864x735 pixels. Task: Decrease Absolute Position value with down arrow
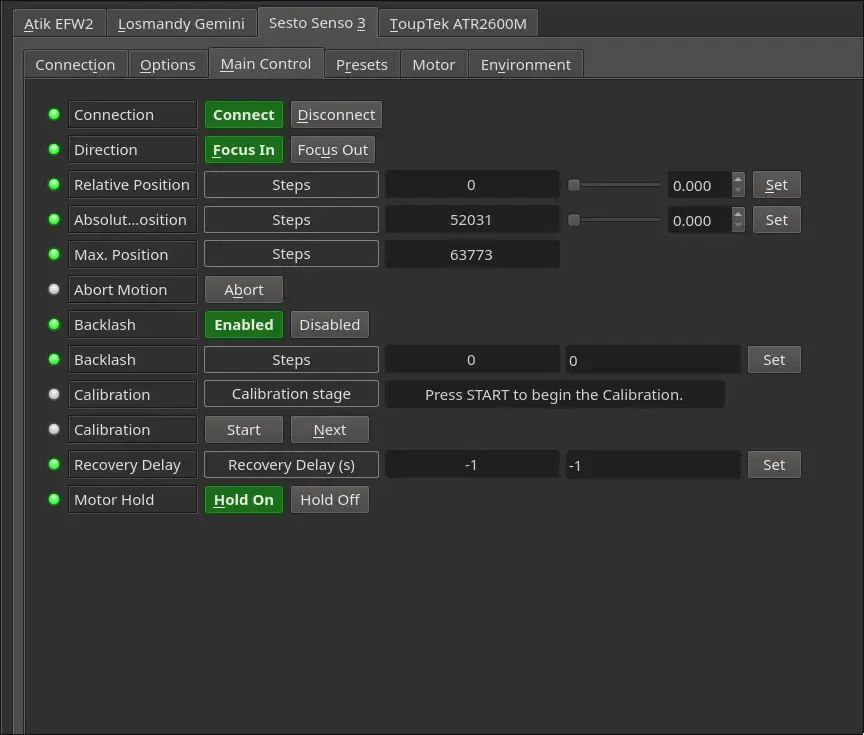738,225
